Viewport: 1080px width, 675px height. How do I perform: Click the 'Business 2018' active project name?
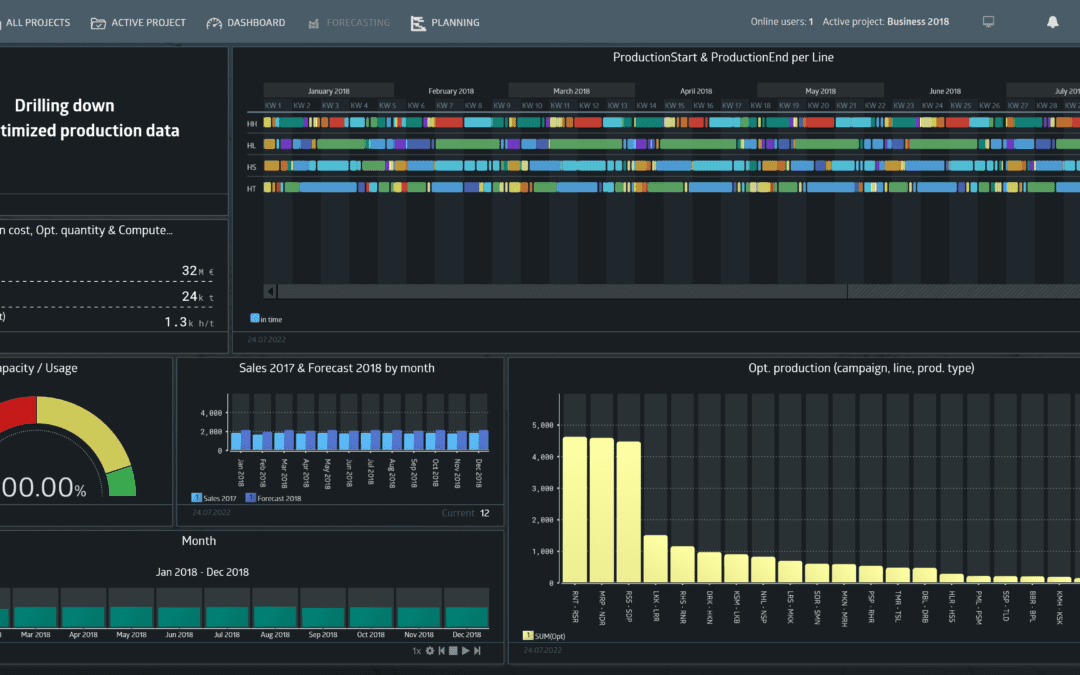coord(918,22)
